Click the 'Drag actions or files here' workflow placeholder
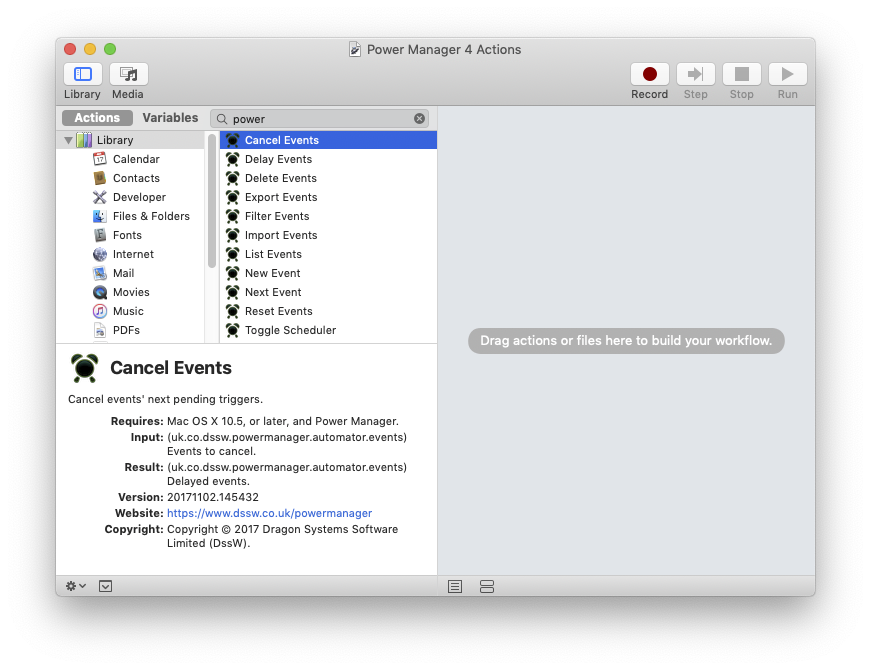Image resolution: width=871 pixels, height=670 pixels. pos(626,341)
